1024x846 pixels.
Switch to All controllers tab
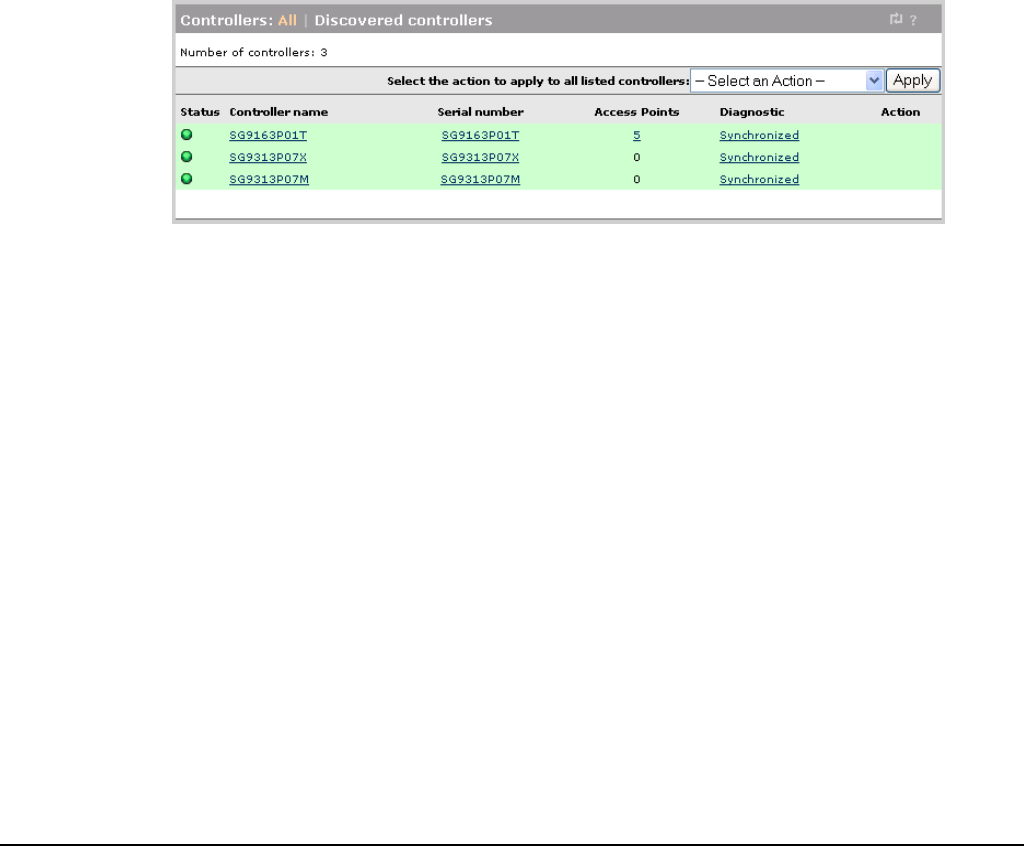pos(287,20)
